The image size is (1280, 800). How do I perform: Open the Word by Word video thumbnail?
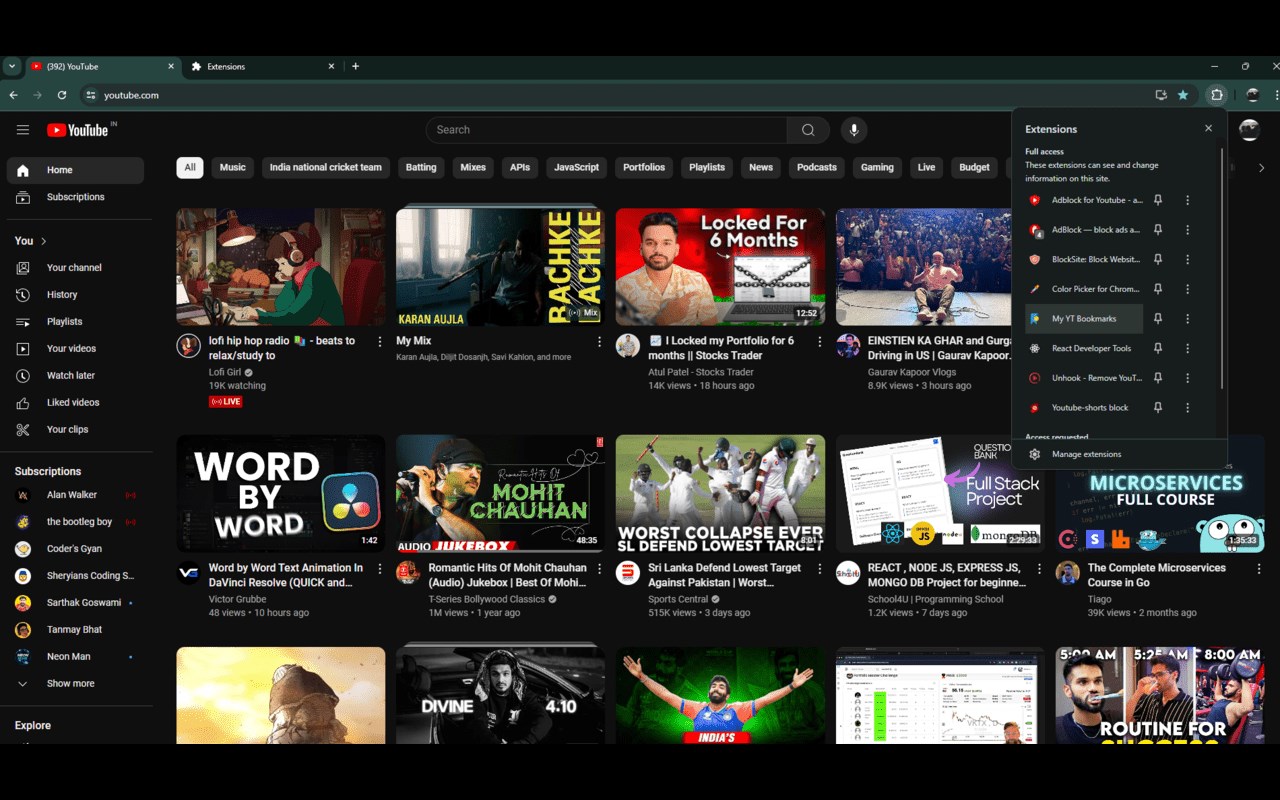[x=281, y=494]
